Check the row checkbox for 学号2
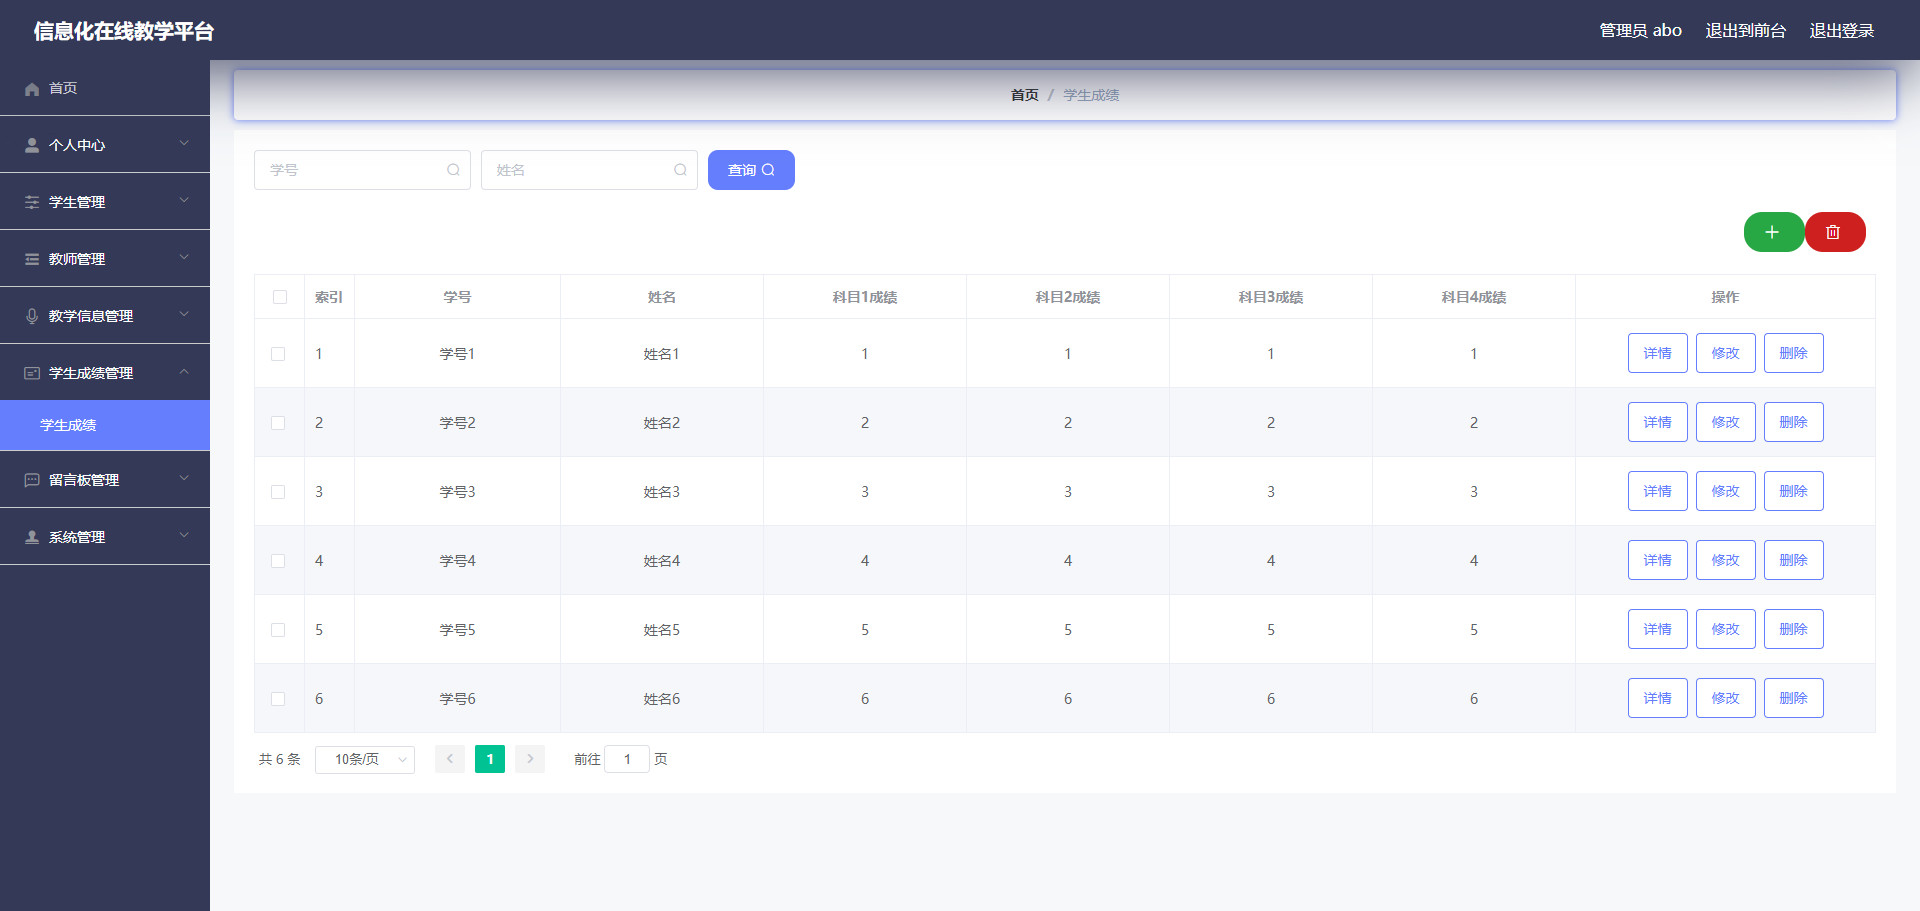 point(278,423)
